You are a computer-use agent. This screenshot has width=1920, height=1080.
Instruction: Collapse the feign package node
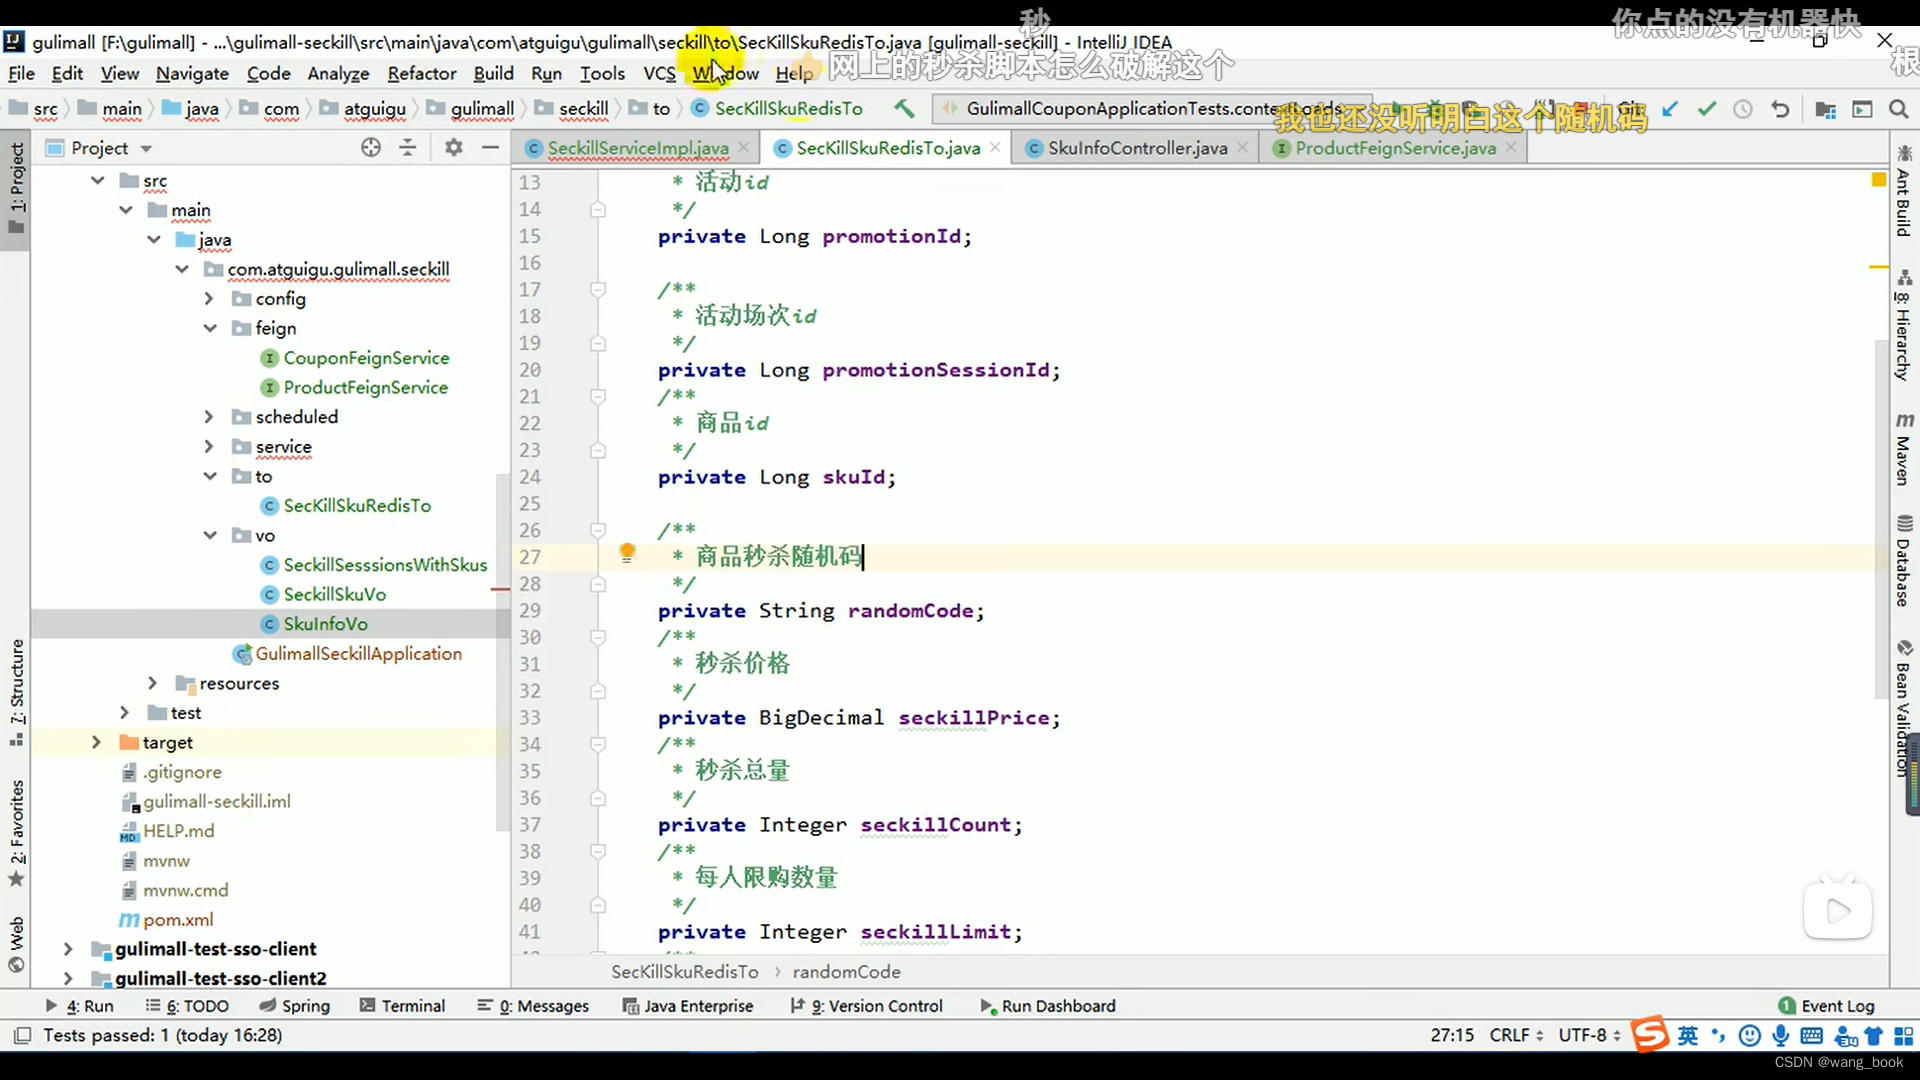click(x=209, y=328)
